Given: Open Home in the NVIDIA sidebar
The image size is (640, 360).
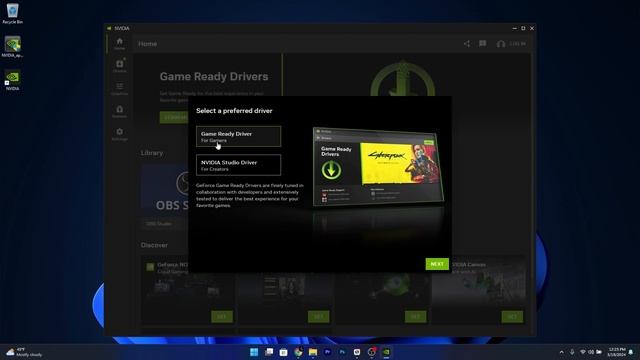Looking at the screenshot, I should pyautogui.click(x=120, y=43).
